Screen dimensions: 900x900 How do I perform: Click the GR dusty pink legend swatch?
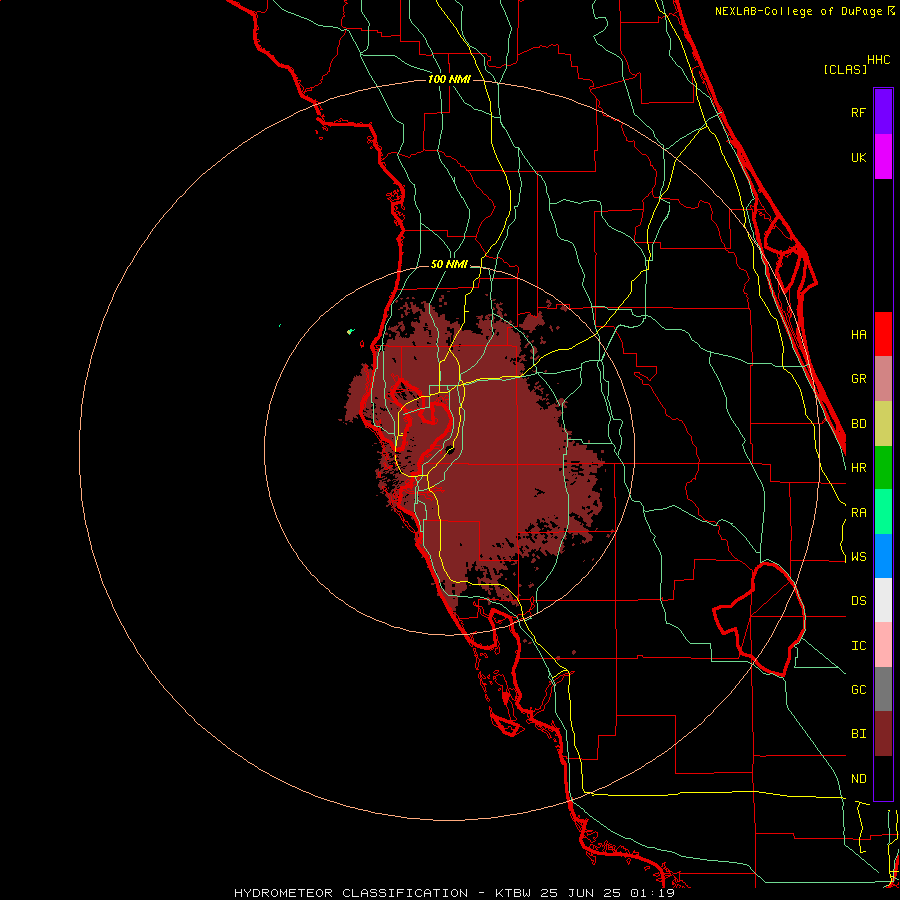pyautogui.click(x=883, y=379)
